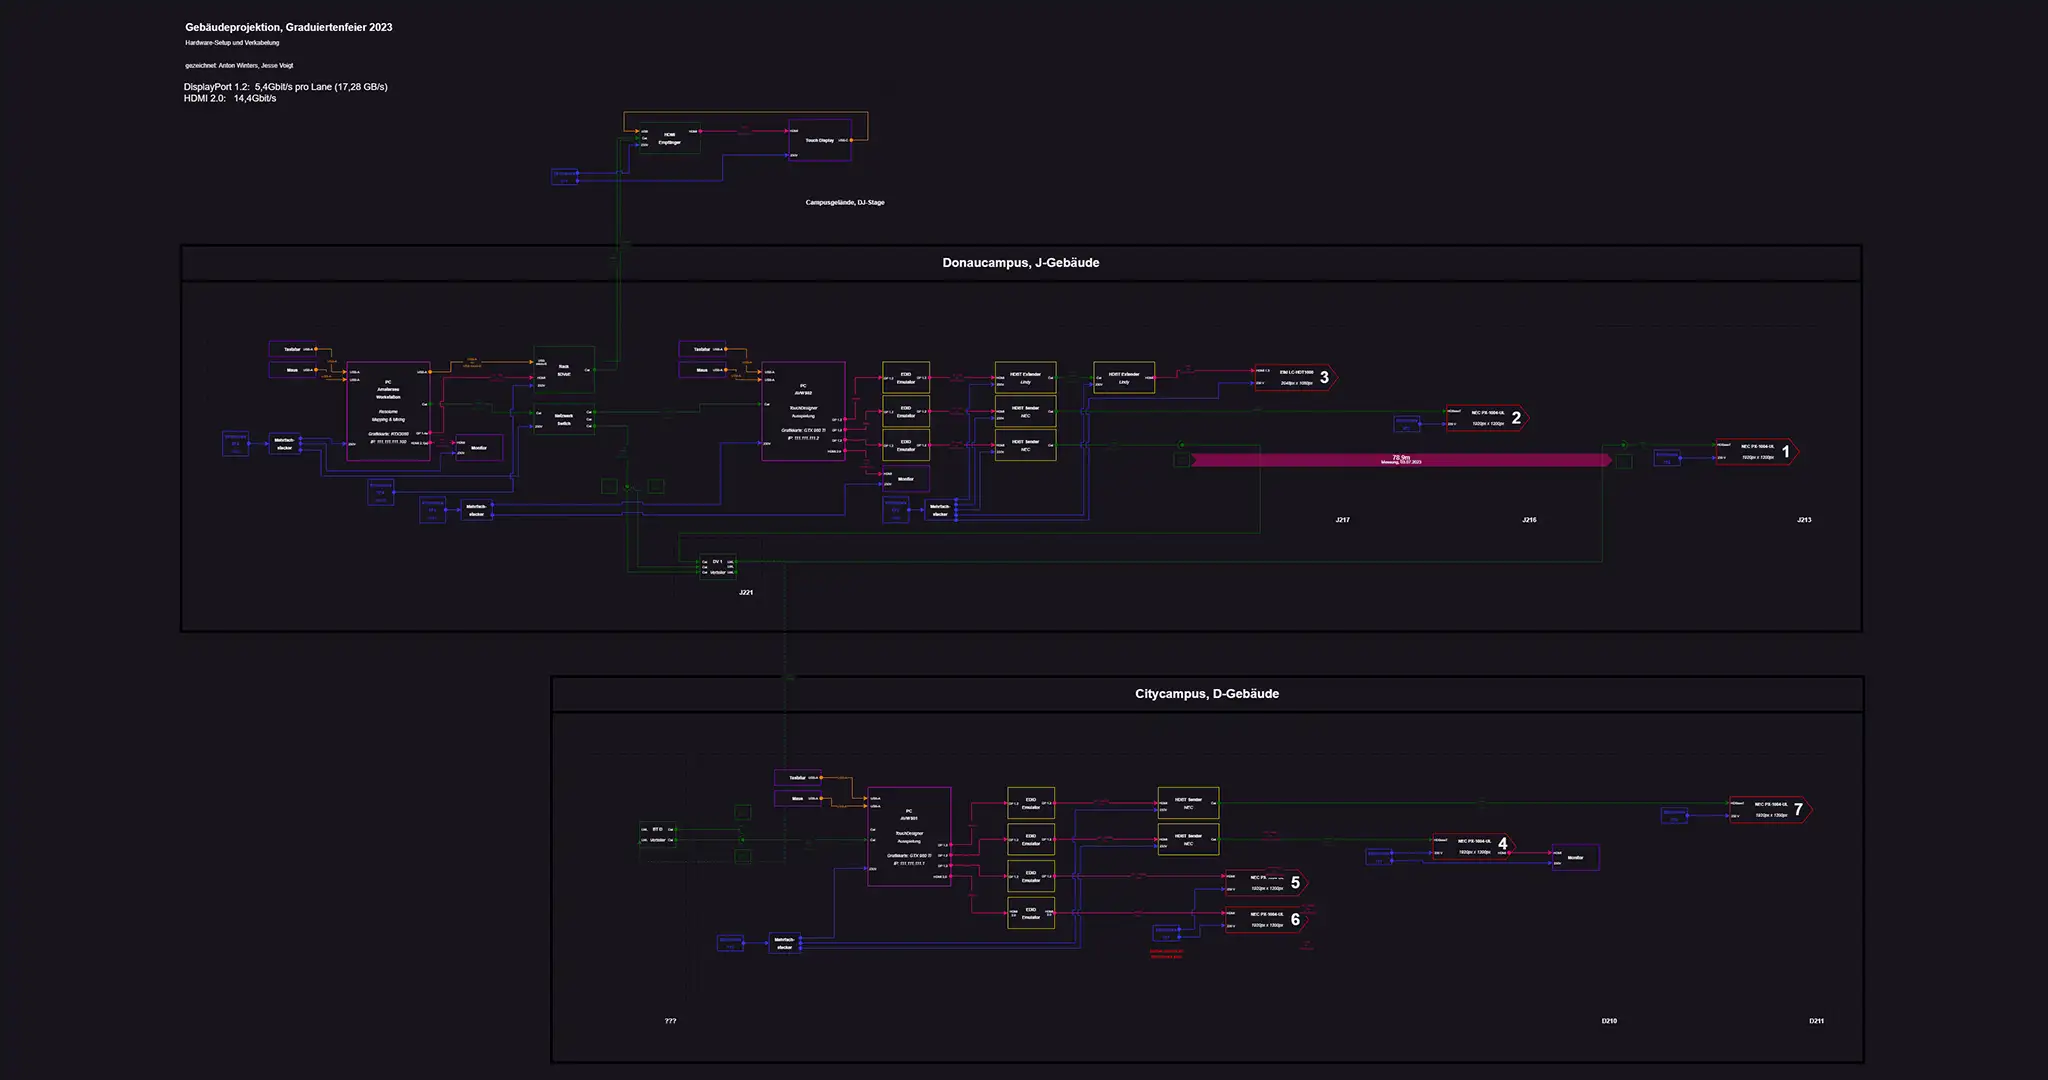Select NEC projector node number 6

click(1265, 919)
